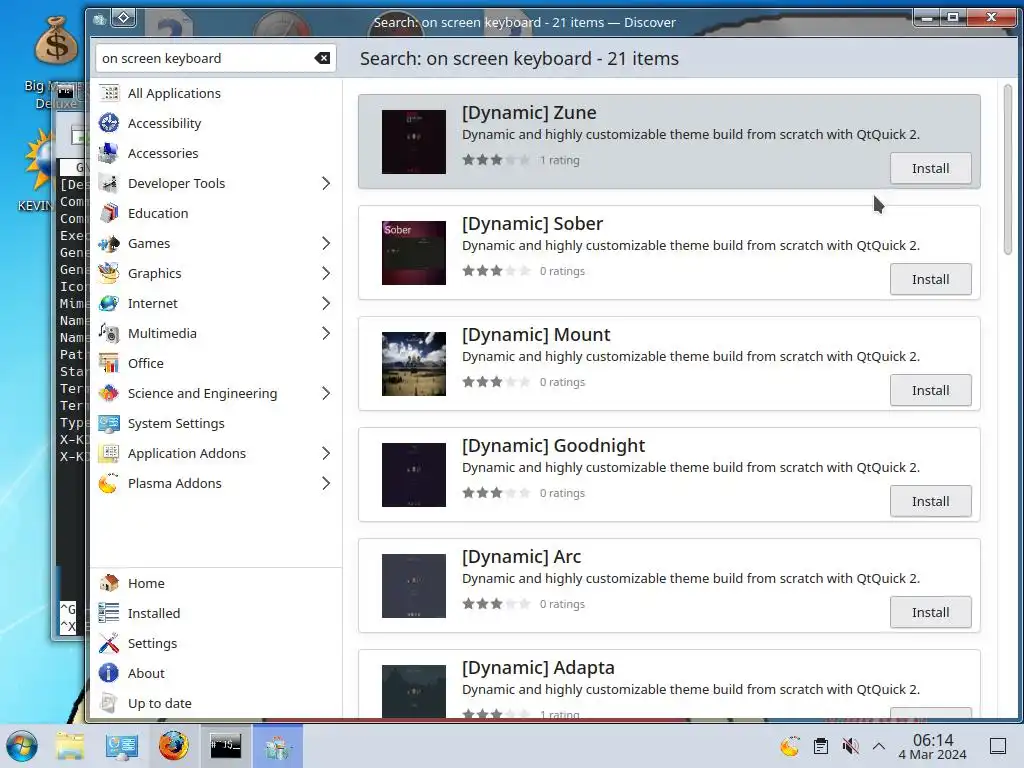Screen dimensions: 1024x768
Task: Install the [Dynamic] Arc theme
Action: 931,613
